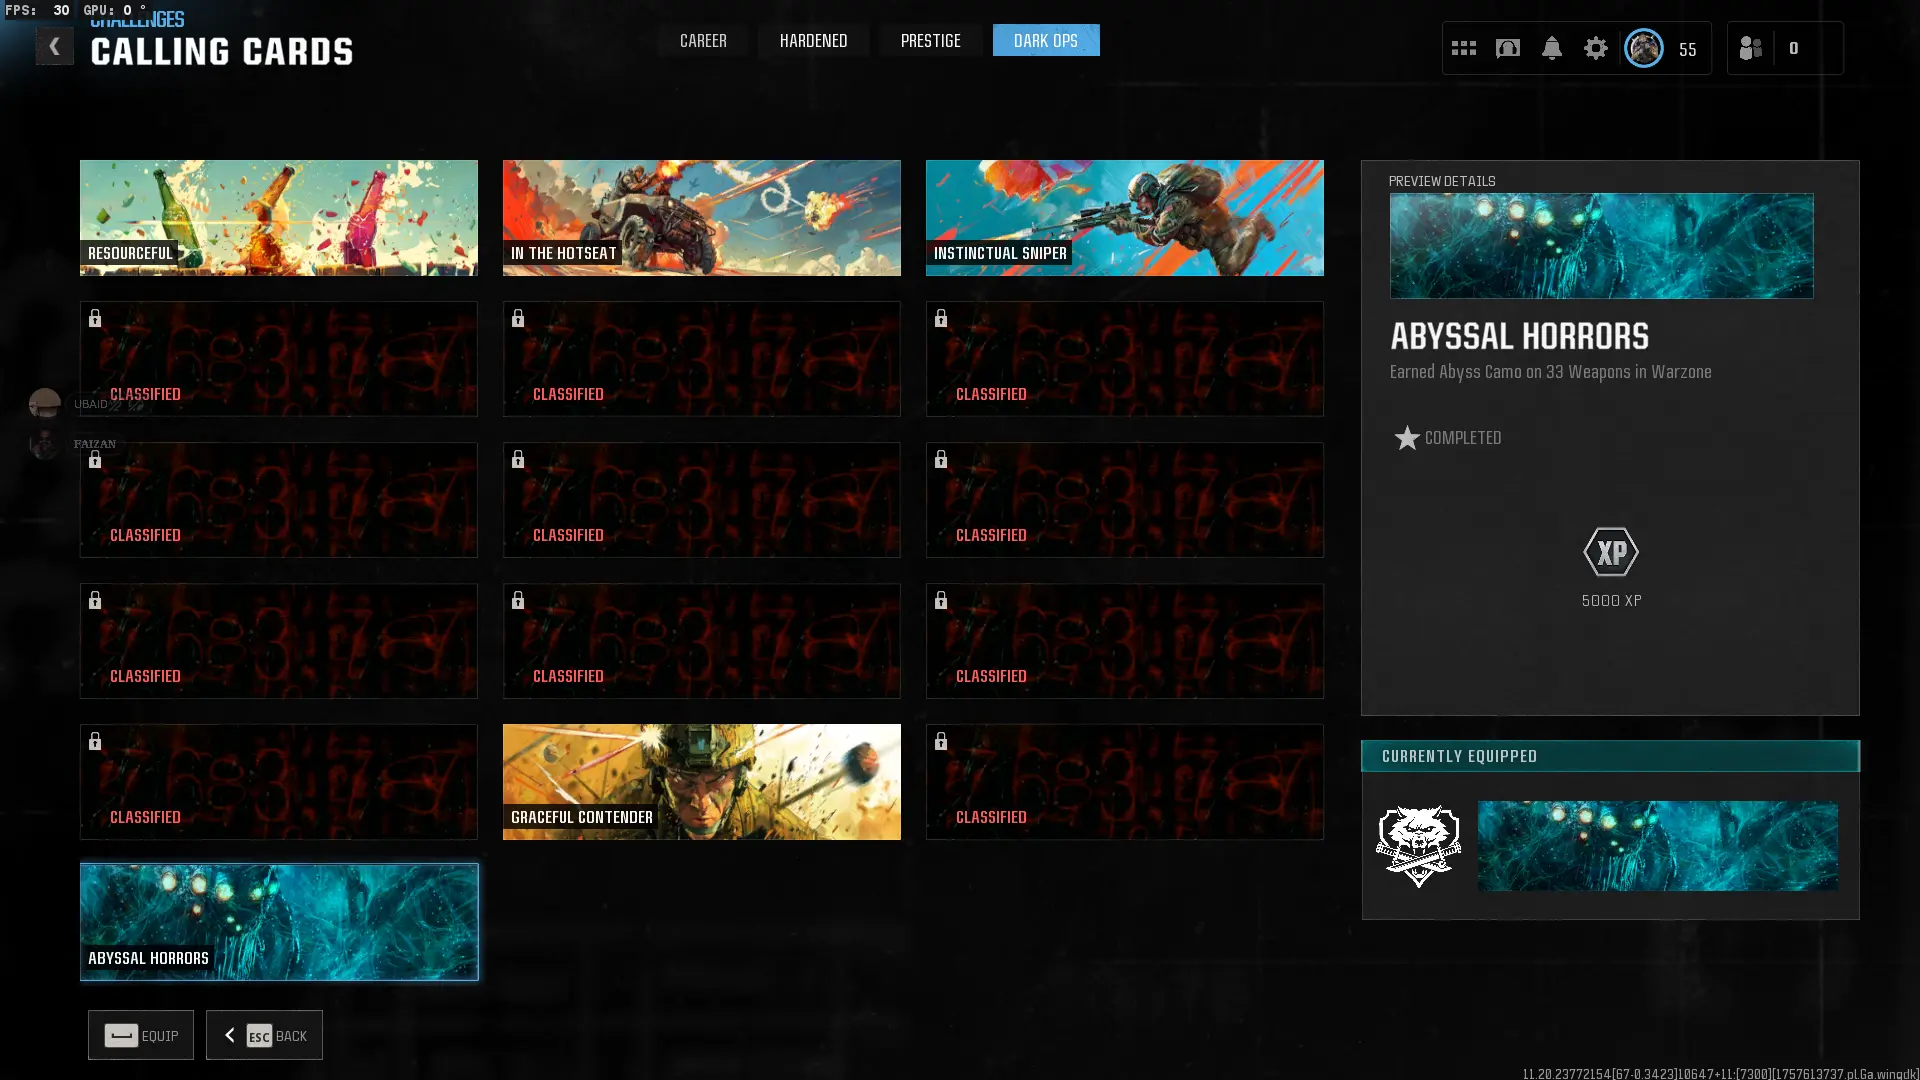Go back using top-left chevron arrow

click(54, 47)
